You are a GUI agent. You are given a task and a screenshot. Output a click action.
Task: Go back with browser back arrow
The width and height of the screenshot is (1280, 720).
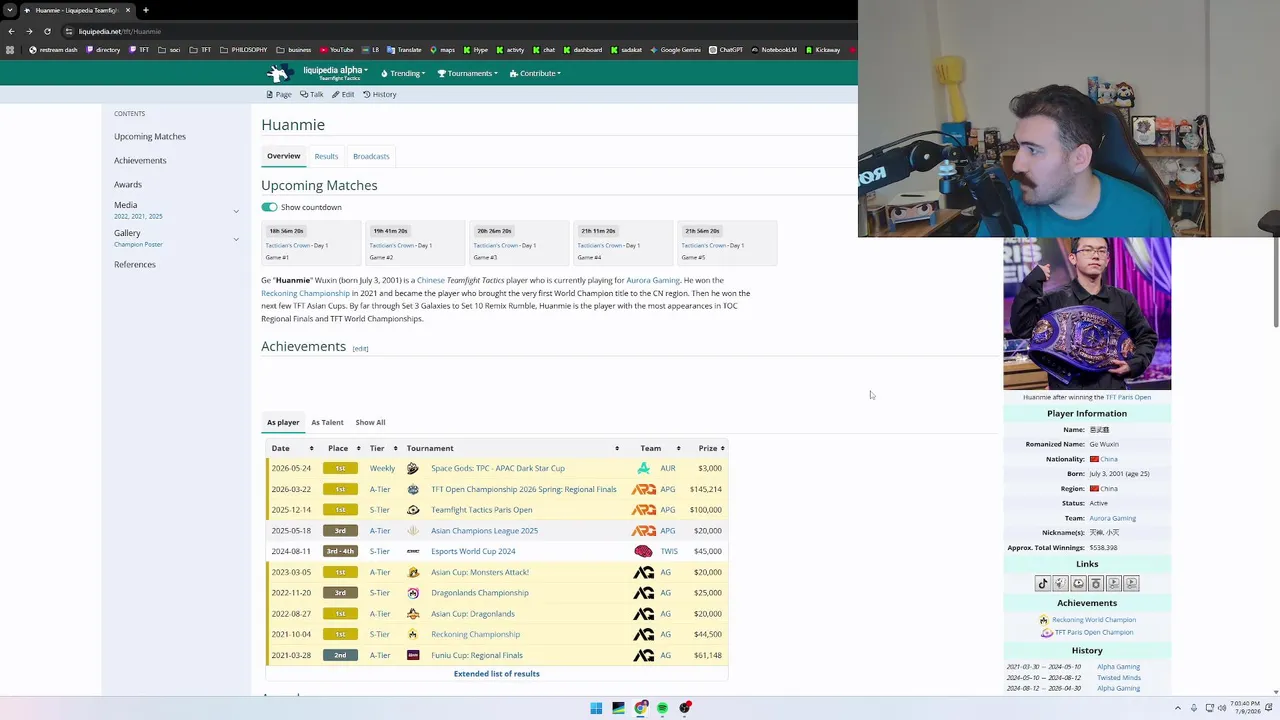click(11, 31)
